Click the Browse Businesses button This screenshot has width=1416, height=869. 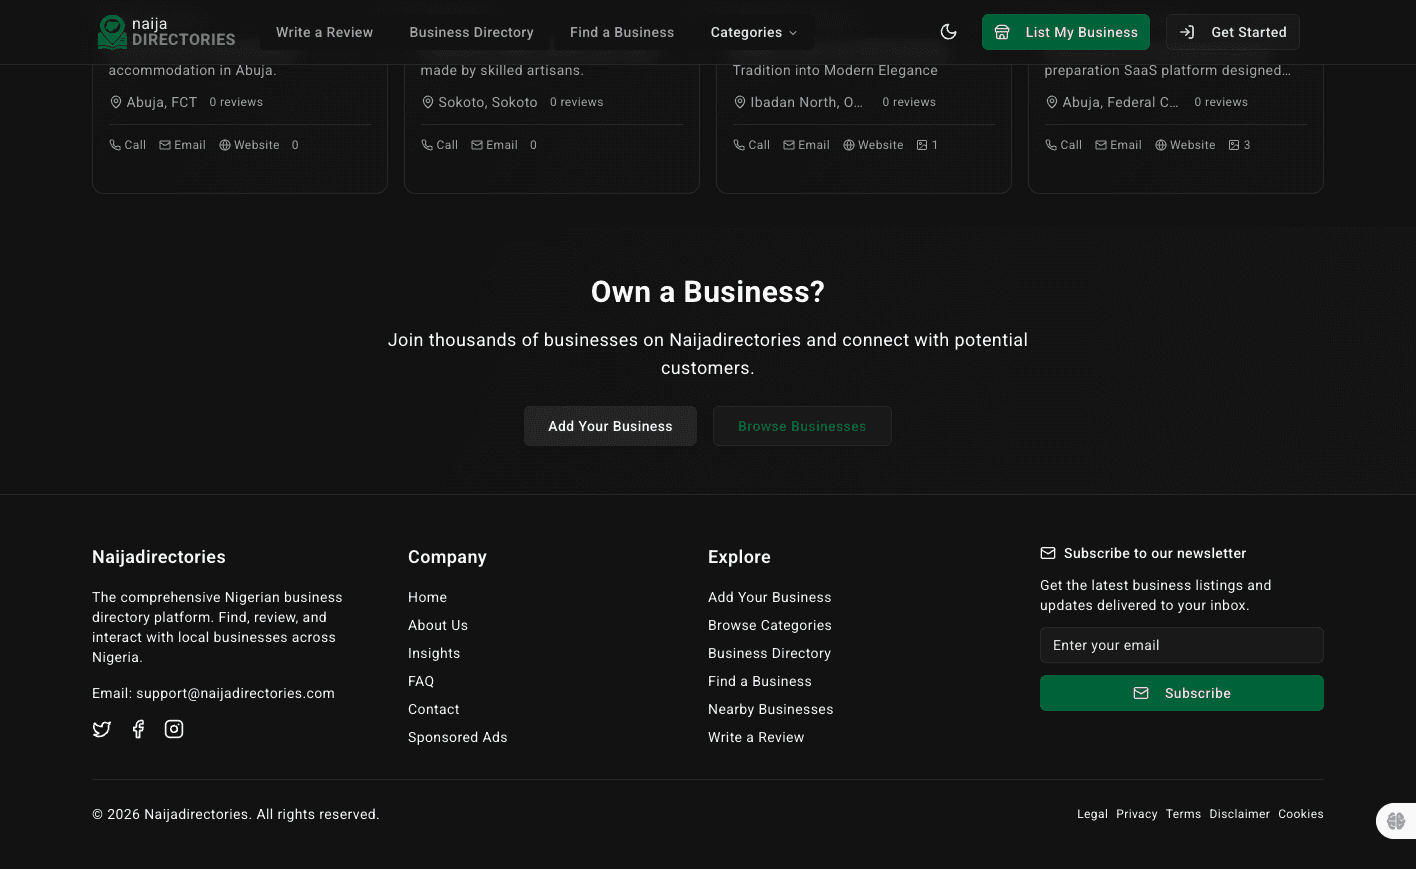coord(802,426)
